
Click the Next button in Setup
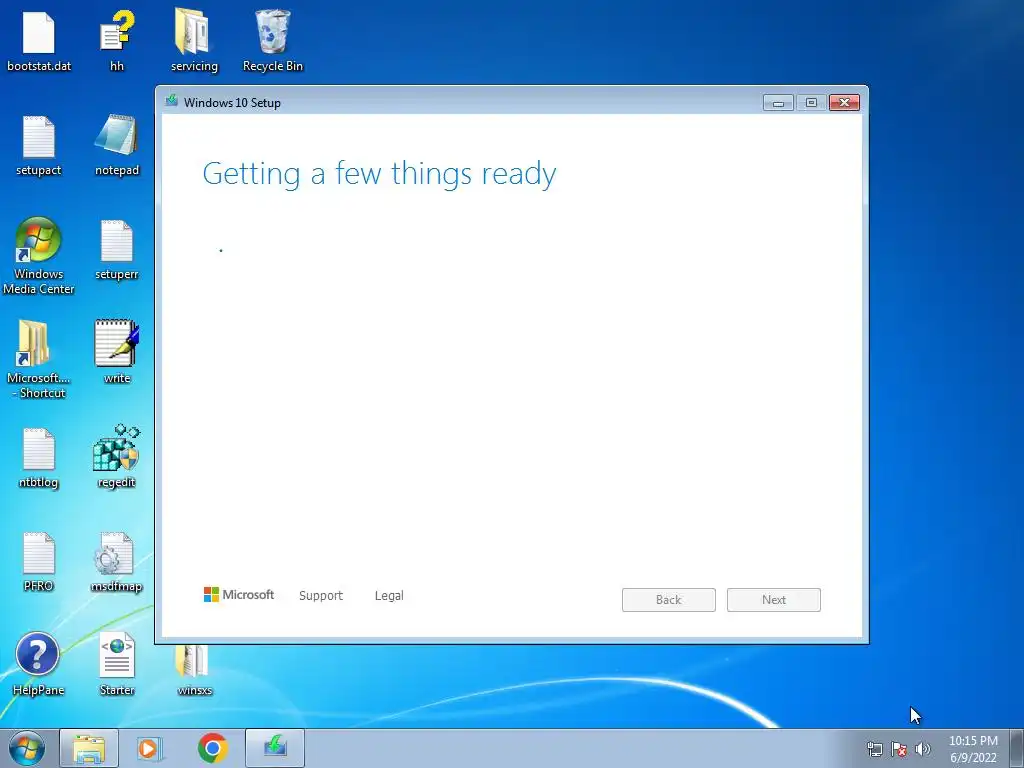(x=773, y=600)
